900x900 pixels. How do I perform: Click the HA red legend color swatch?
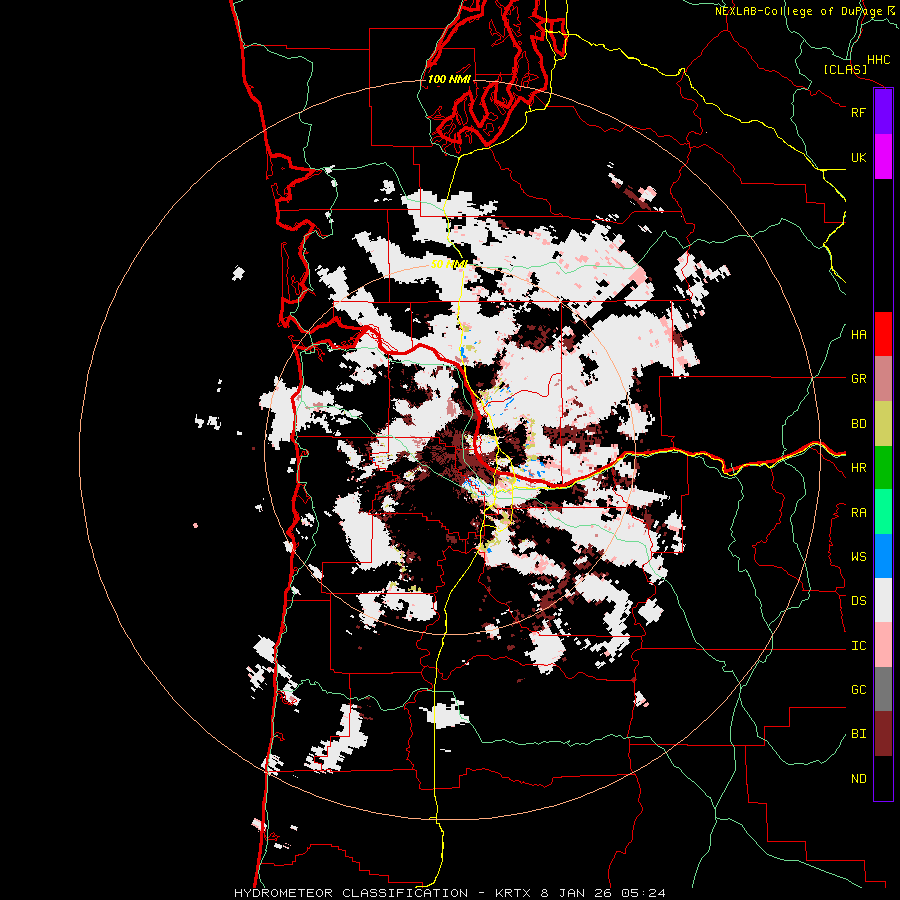point(883,334)
